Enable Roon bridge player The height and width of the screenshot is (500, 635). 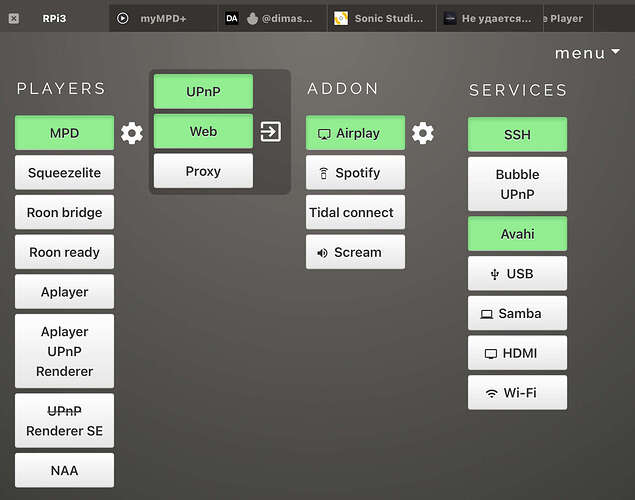(x=64, y=212)
